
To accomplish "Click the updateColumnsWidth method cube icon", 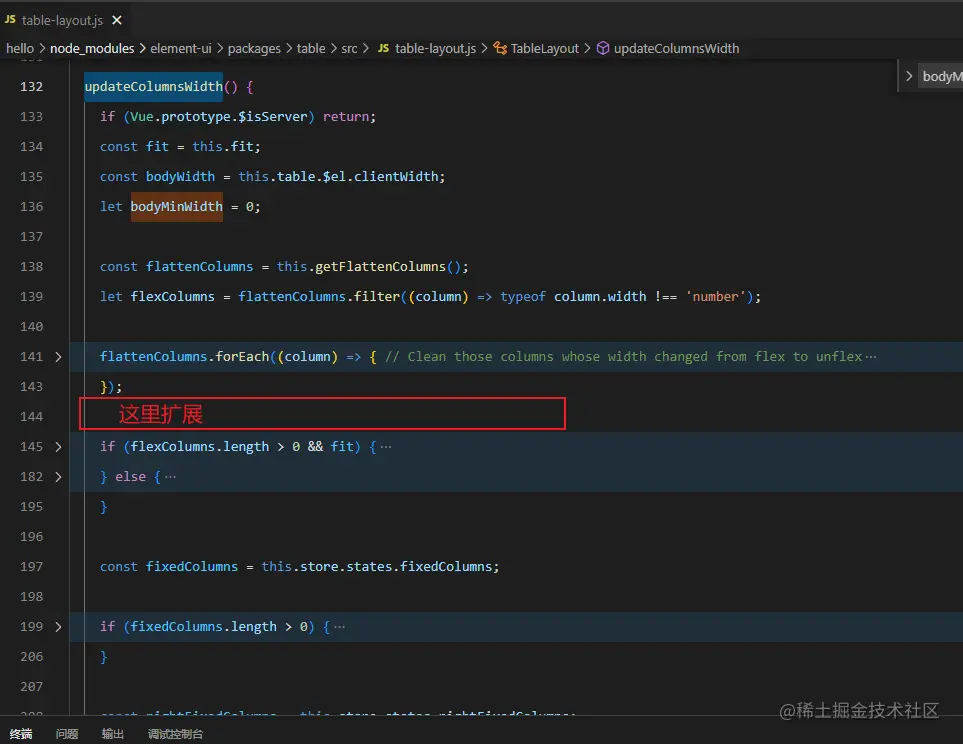I will click(603, 48).
